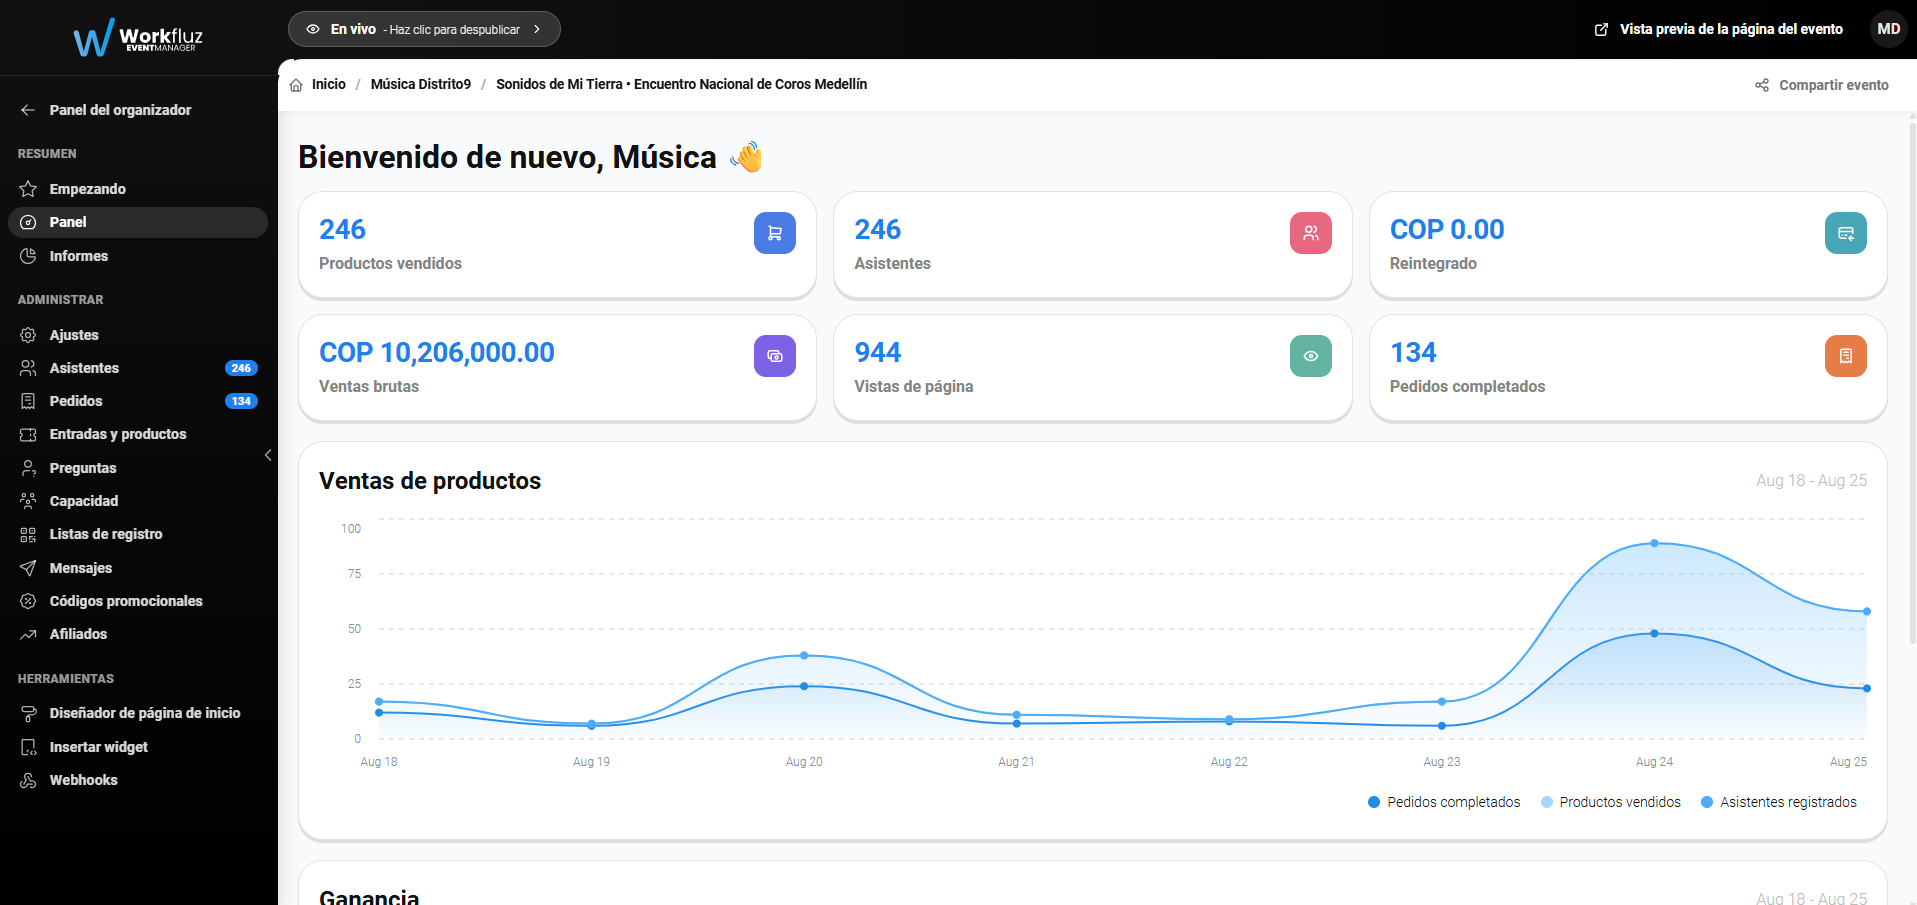Click the 'COP 10,206,000.00' value
1917x905 pixels.
tap(437, 352)
